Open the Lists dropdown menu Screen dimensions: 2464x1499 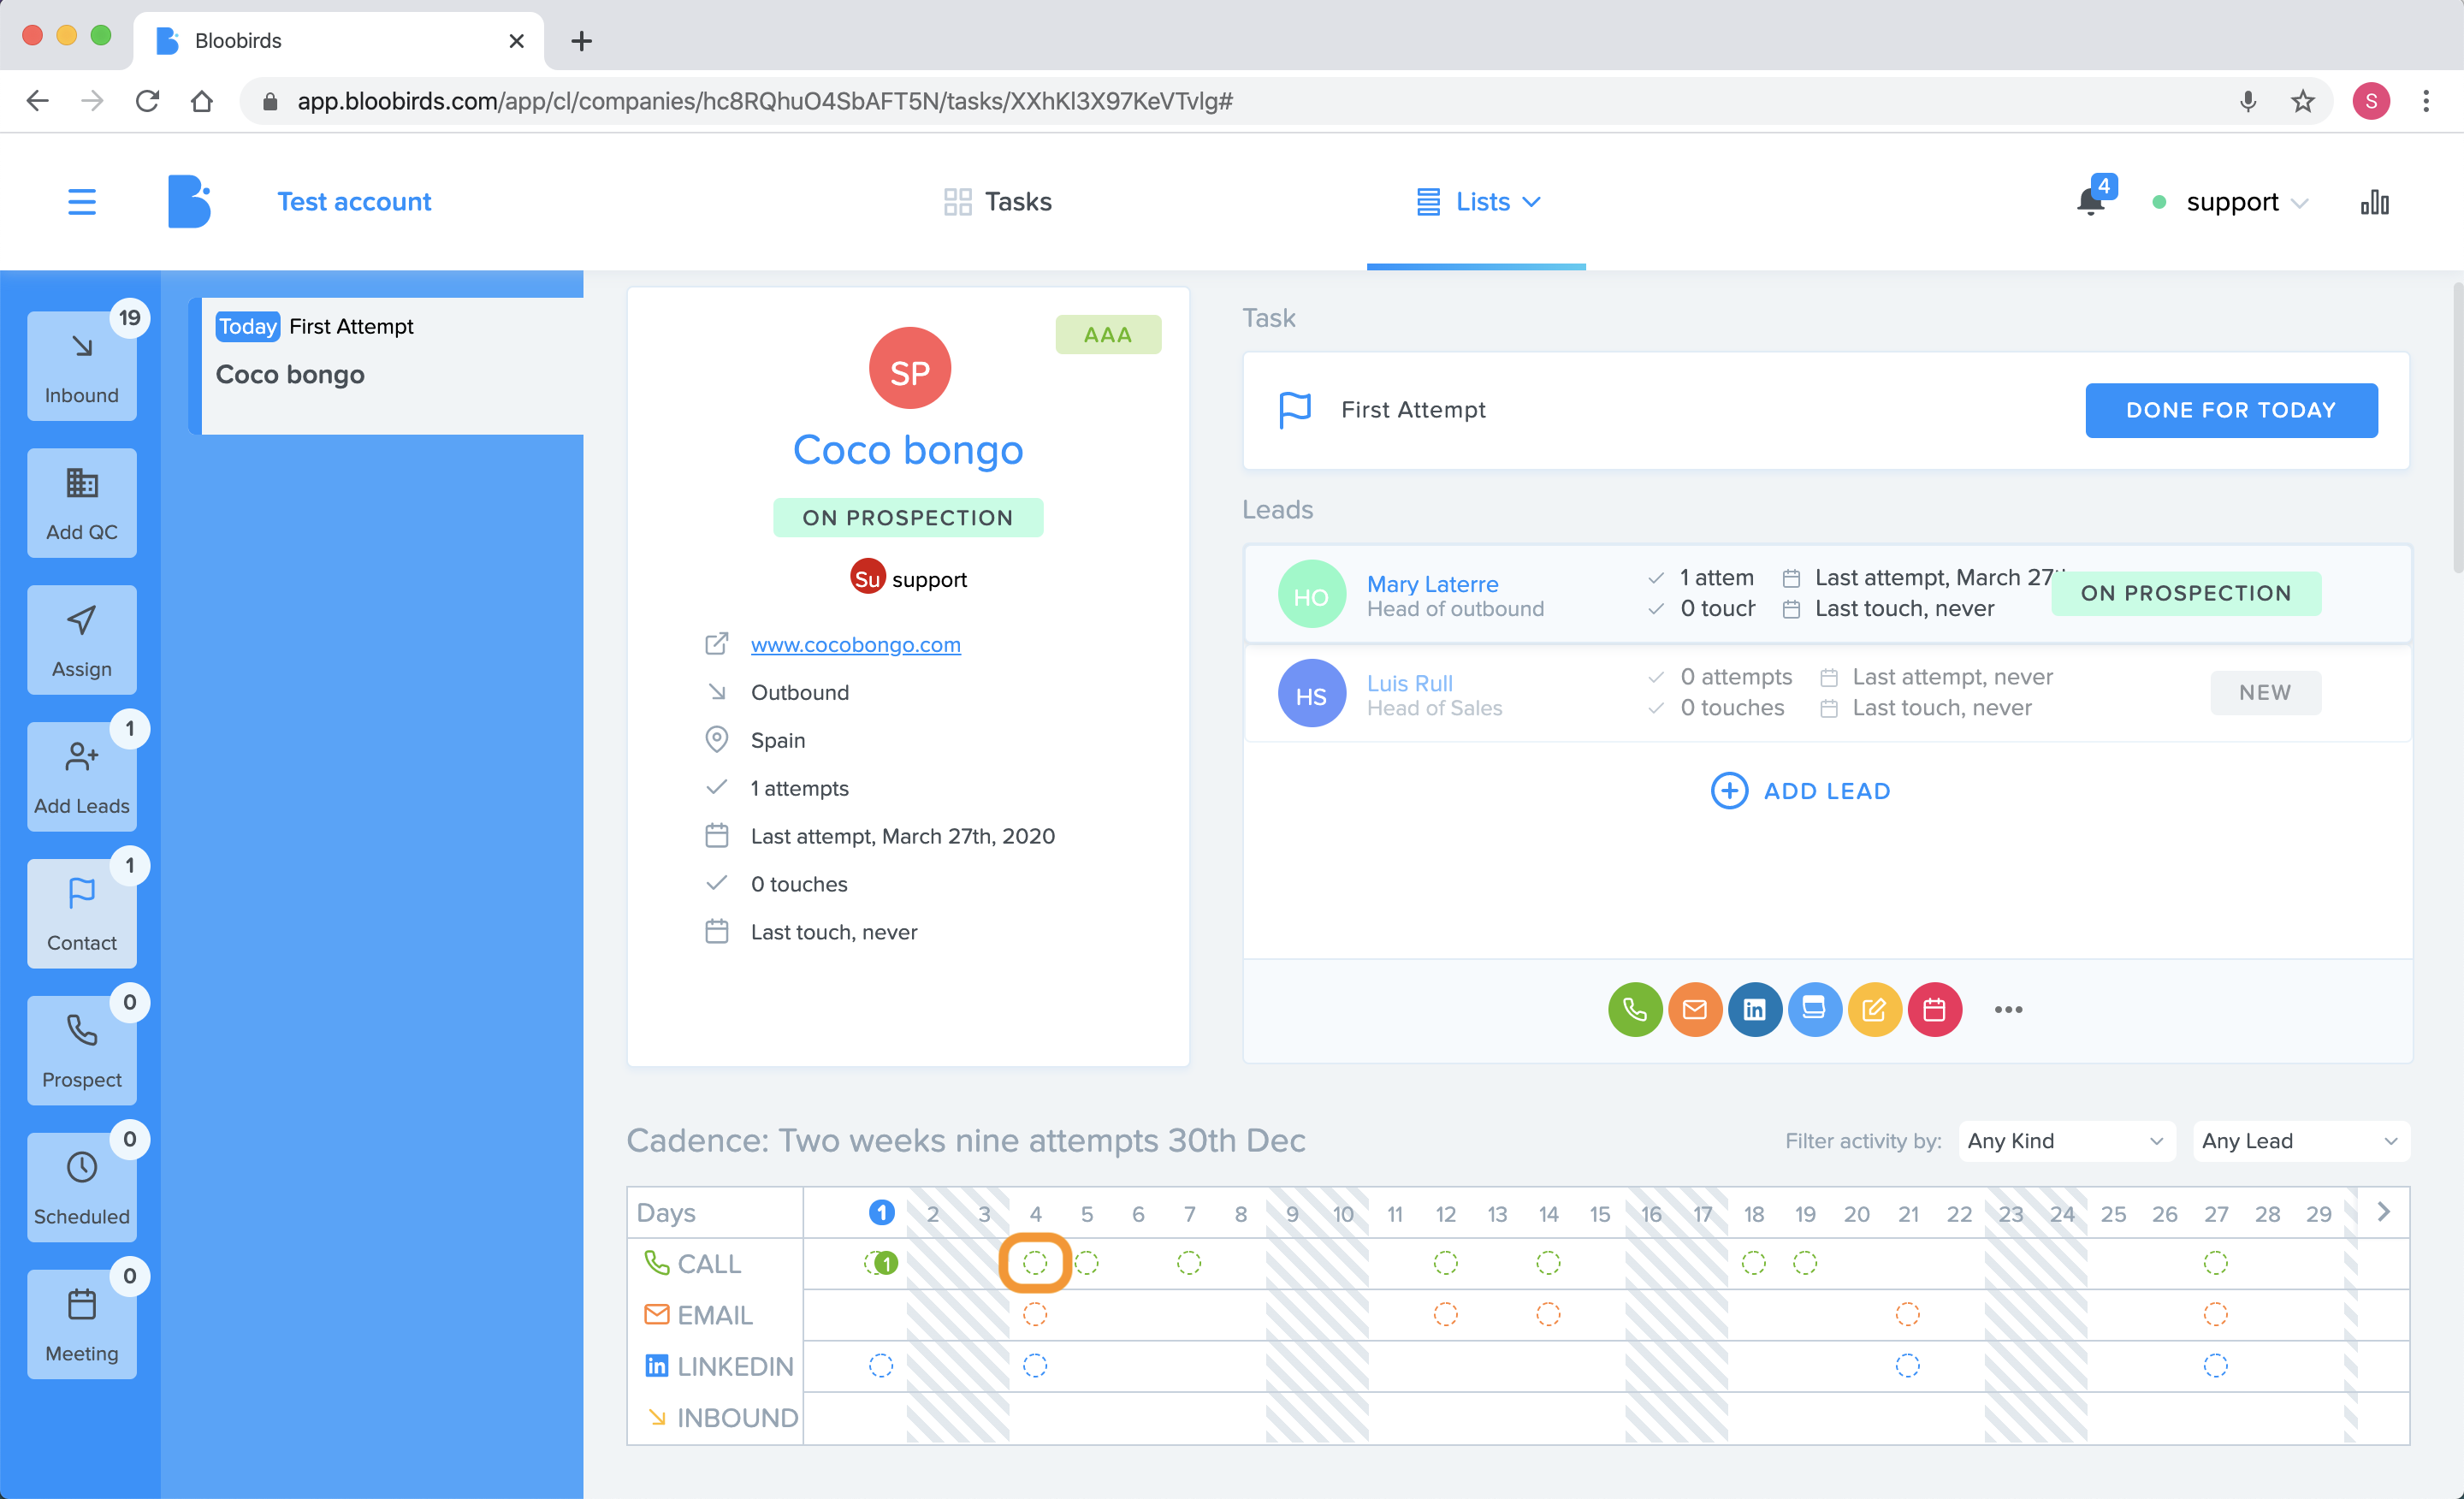pos(1478,202)
